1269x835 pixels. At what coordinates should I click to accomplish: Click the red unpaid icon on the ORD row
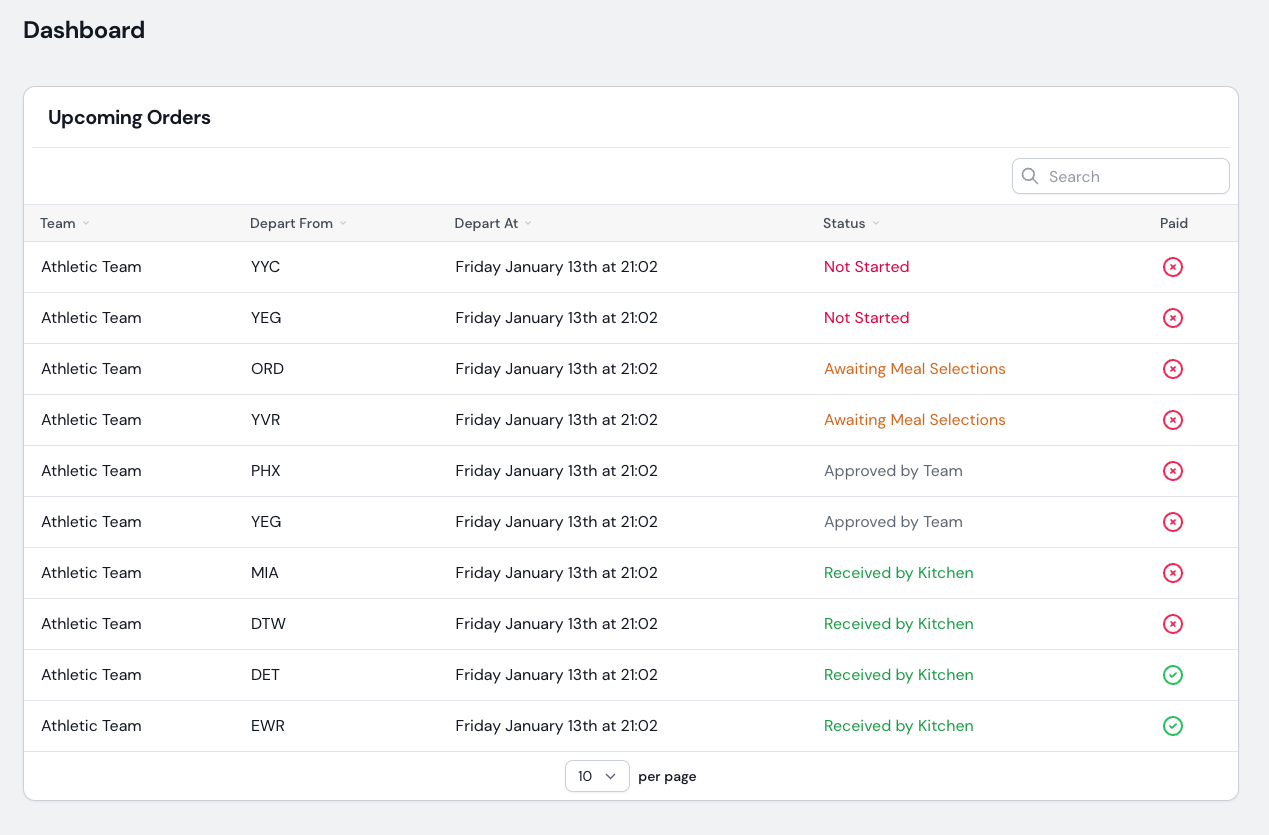[x=1173, y=369]
